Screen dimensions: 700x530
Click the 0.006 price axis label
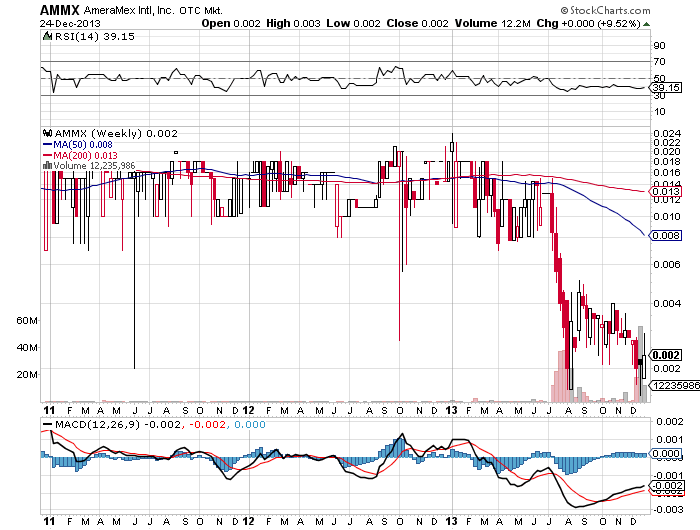click(x=667, y=265)
